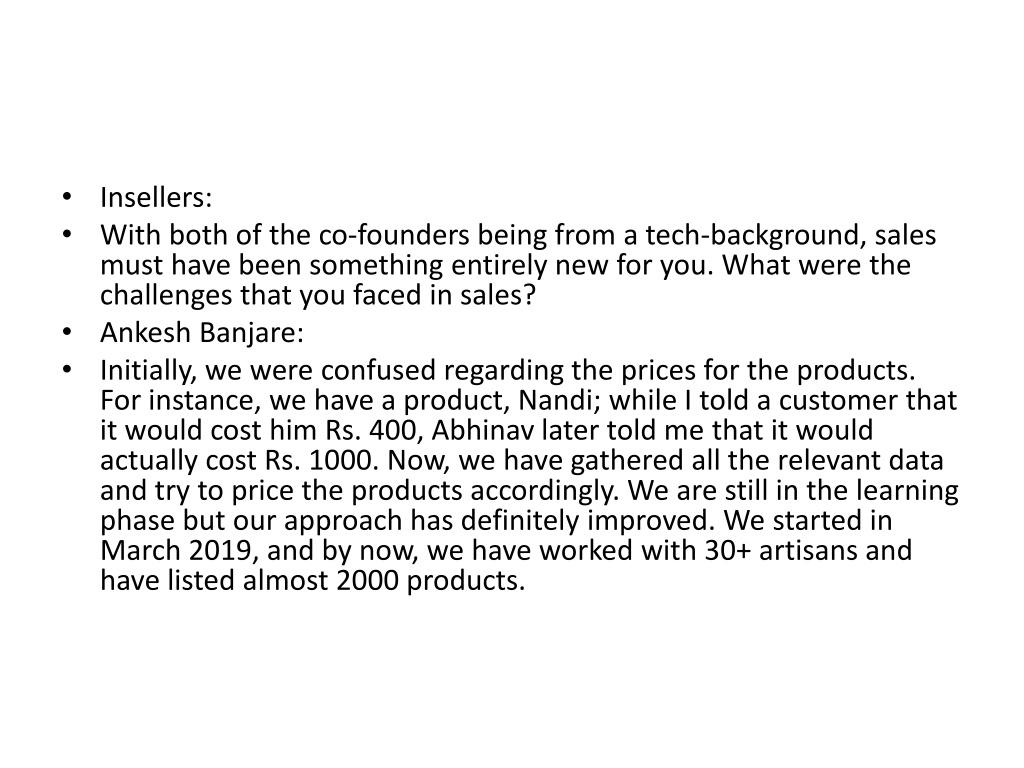Click 'March 2019' in the answer text

tap(176, 551)
